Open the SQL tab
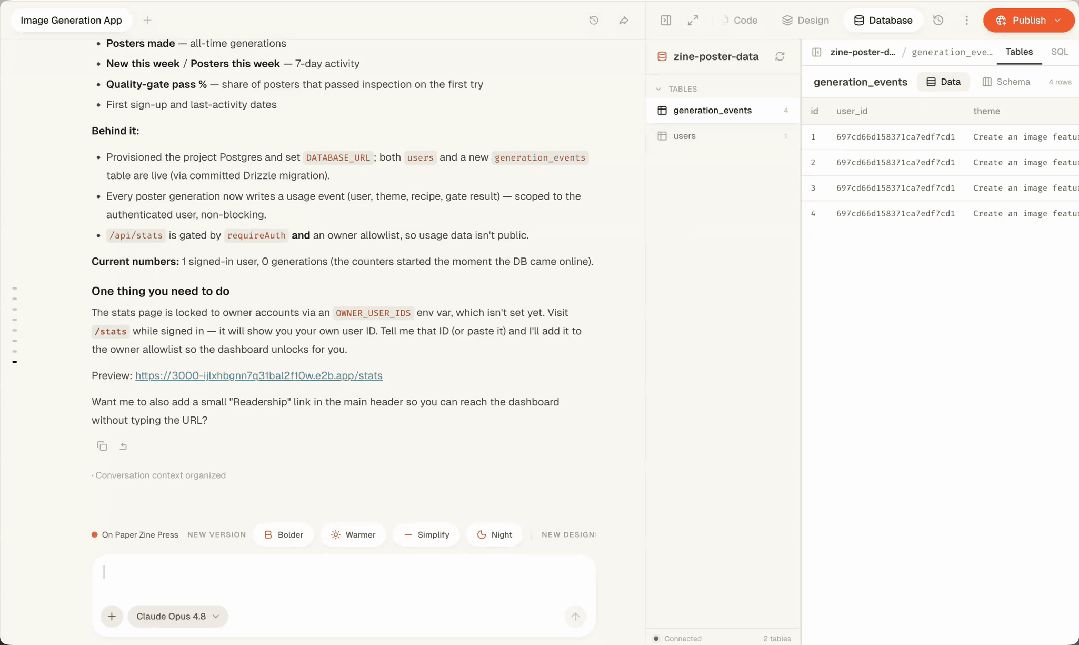 1059,52
